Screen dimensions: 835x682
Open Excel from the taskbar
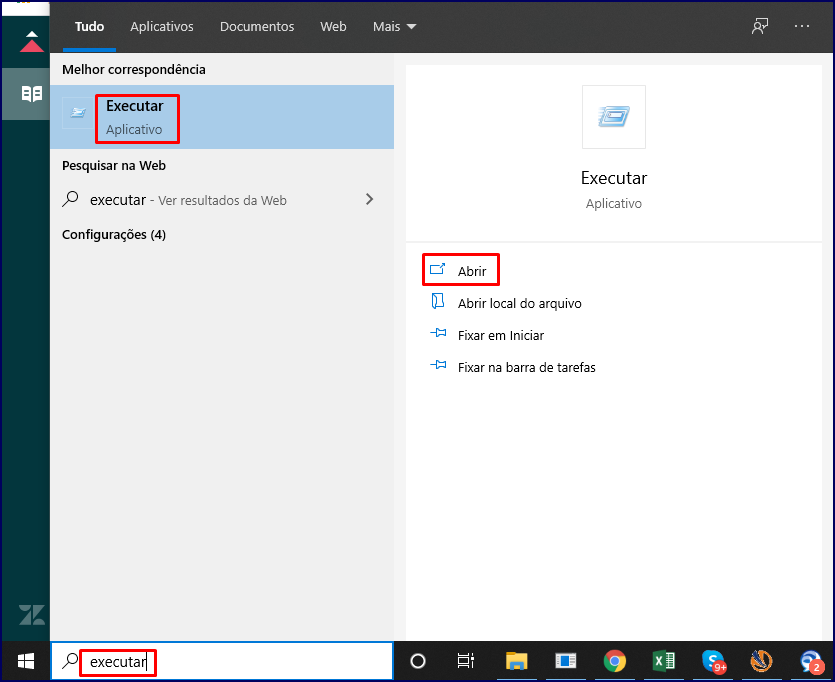(x=664, y=661)
